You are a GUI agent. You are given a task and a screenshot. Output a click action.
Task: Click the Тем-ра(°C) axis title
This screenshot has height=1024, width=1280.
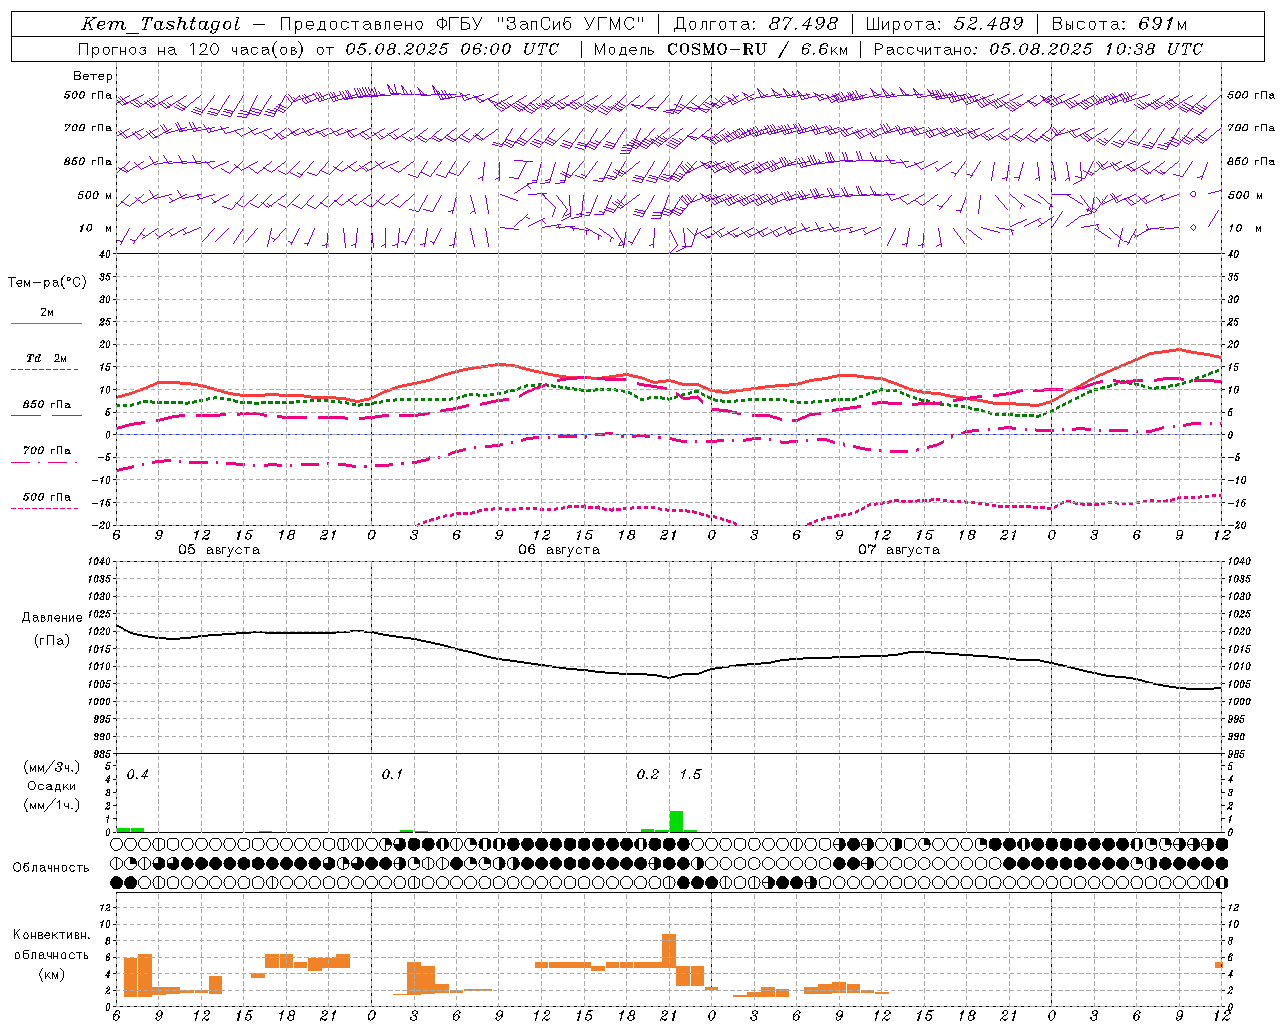(x=47, y=283)
